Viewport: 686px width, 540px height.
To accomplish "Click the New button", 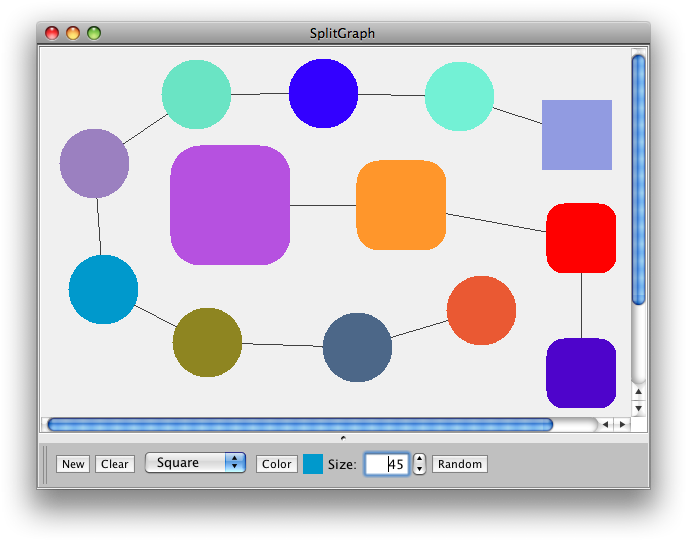I will click(73, 464).
